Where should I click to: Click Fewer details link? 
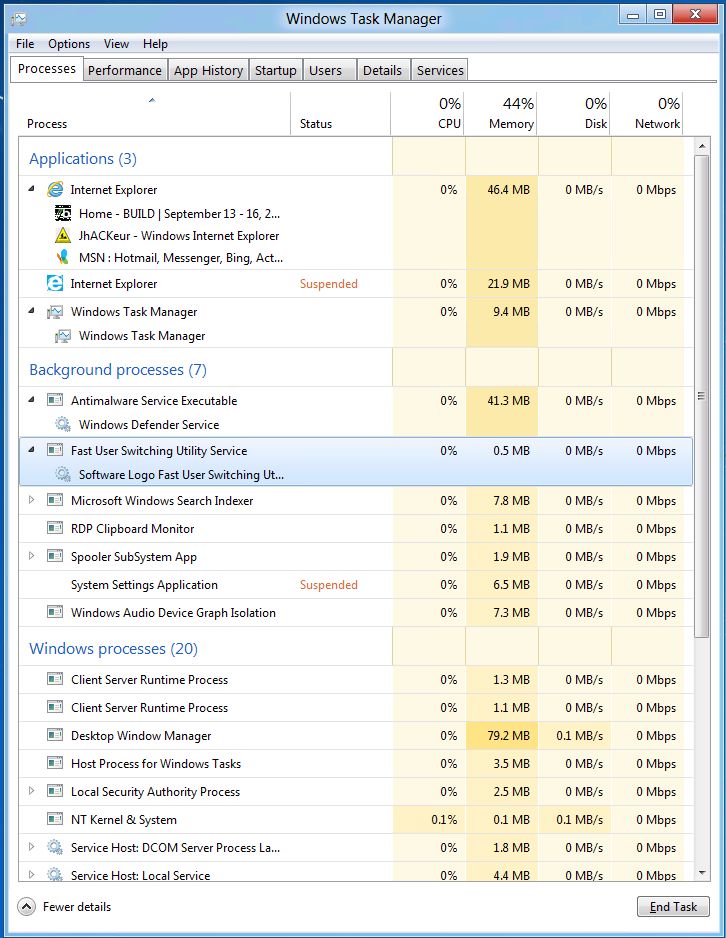point(77,906)
